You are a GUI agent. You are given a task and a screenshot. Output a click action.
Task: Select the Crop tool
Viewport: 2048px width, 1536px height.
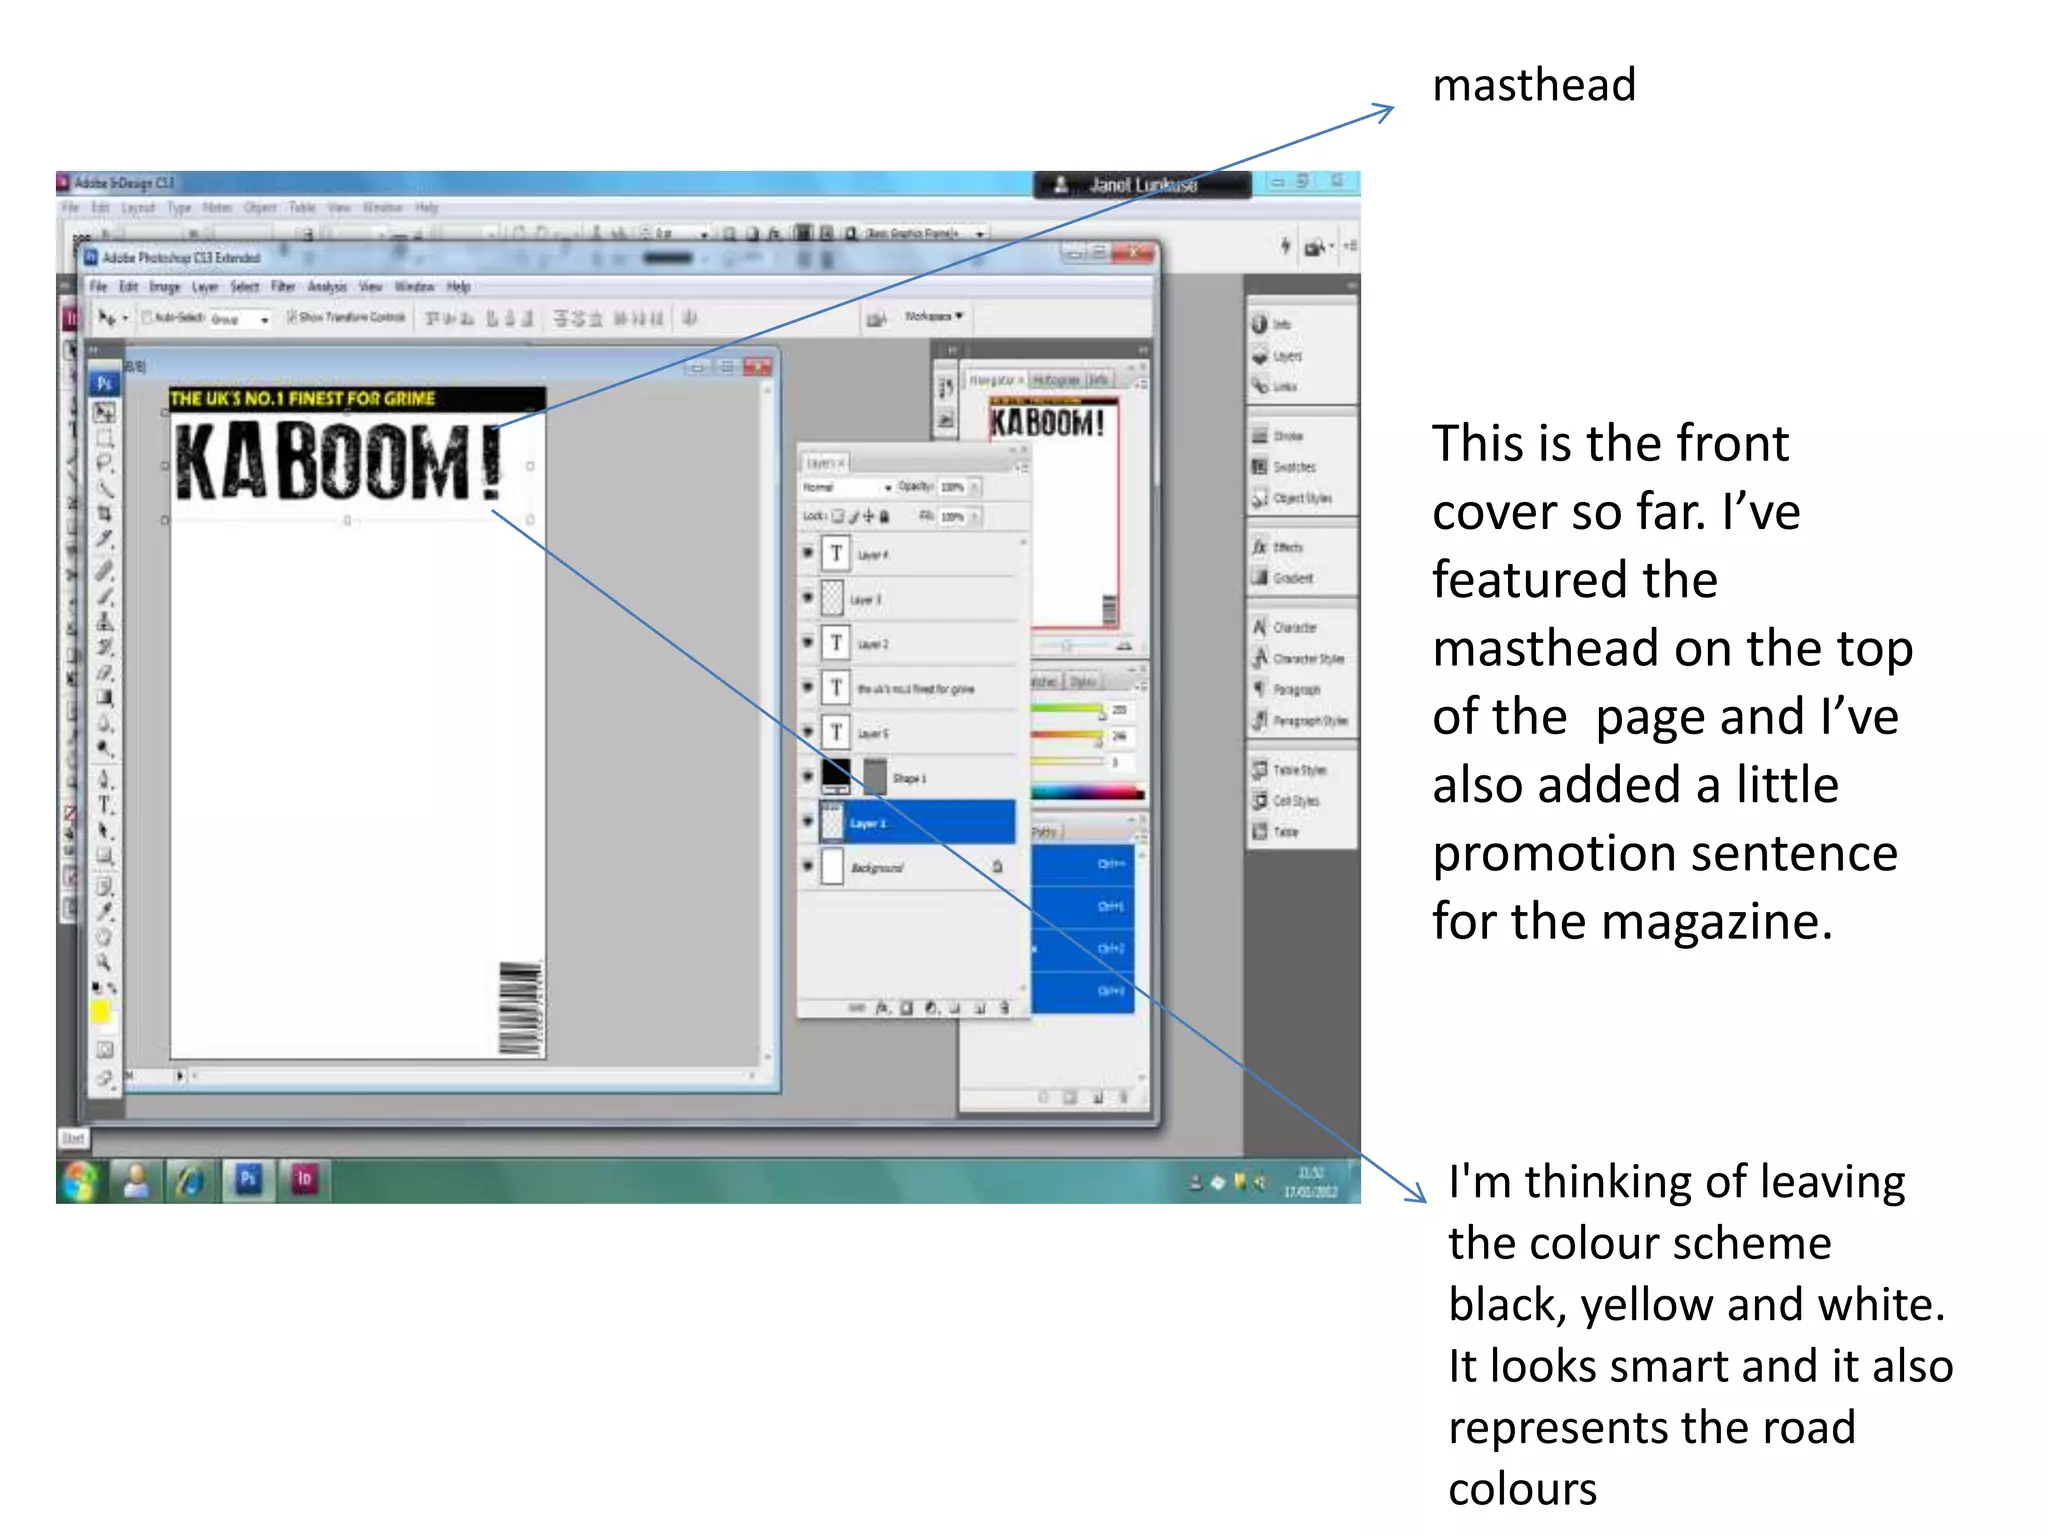click(104, 513)
